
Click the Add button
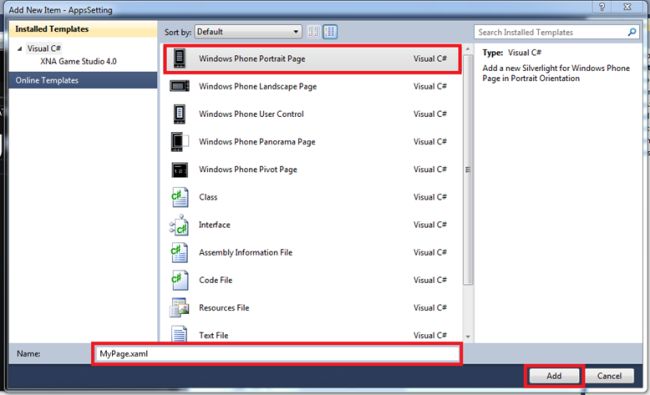554,376
